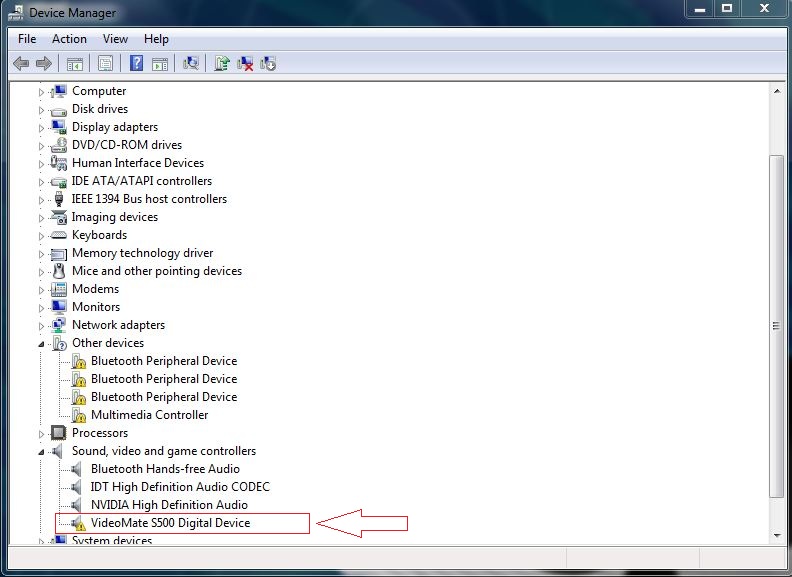Click the IEEE 1394 Bus host controllers icon
Image resolution: width=792 pixels, height=577 pixels.
pyautogui.click(x=59, y=199)
